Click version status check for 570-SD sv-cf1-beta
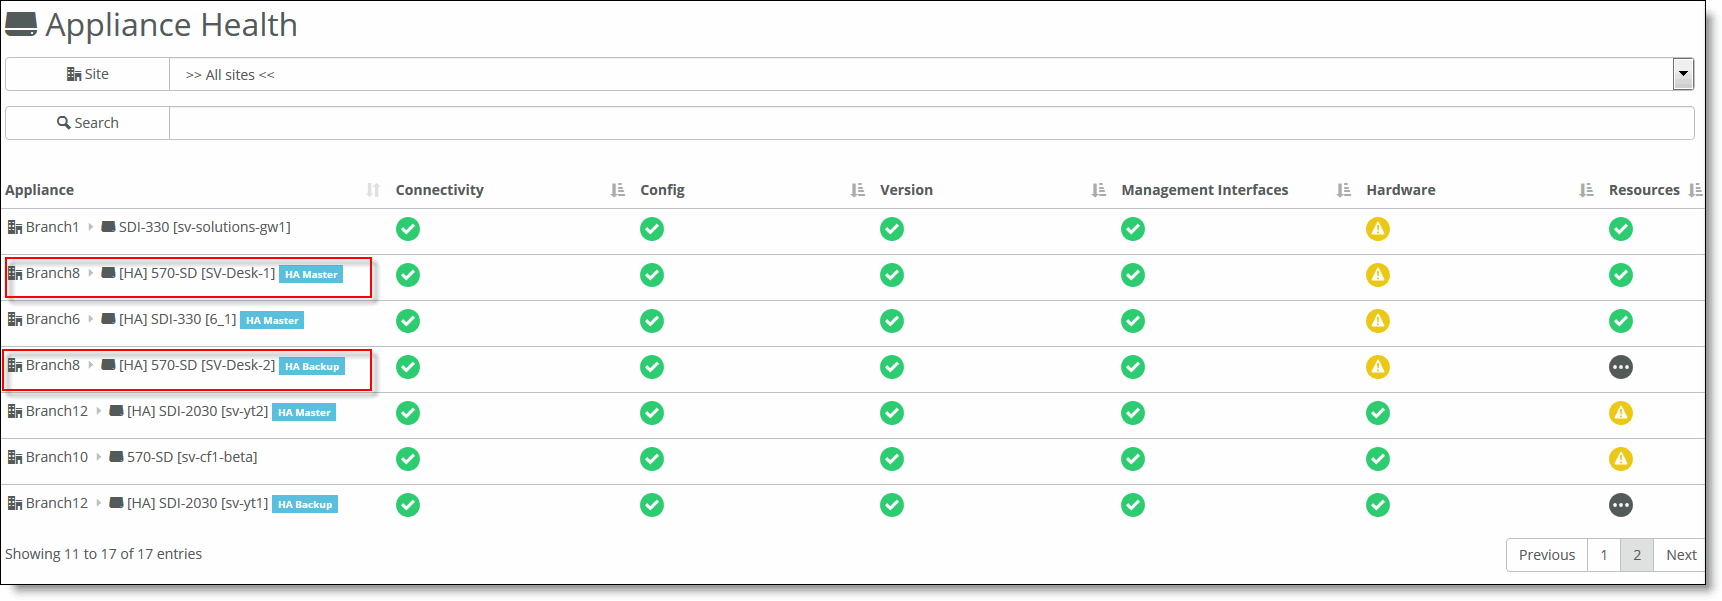 892,459
